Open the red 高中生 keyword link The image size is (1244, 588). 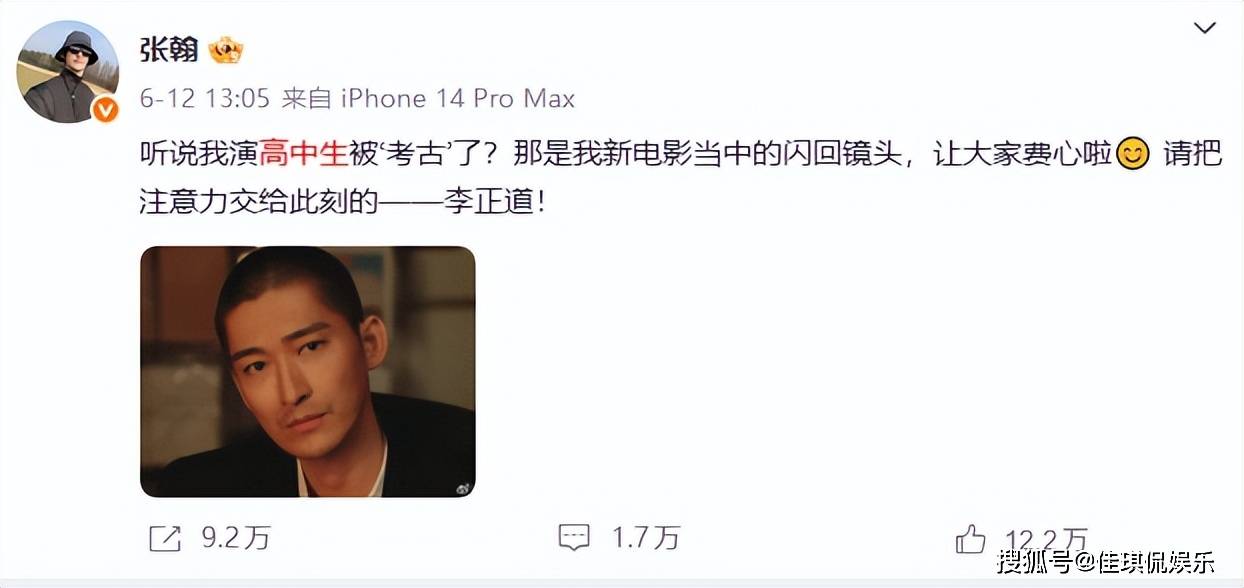tap(303, 155)
